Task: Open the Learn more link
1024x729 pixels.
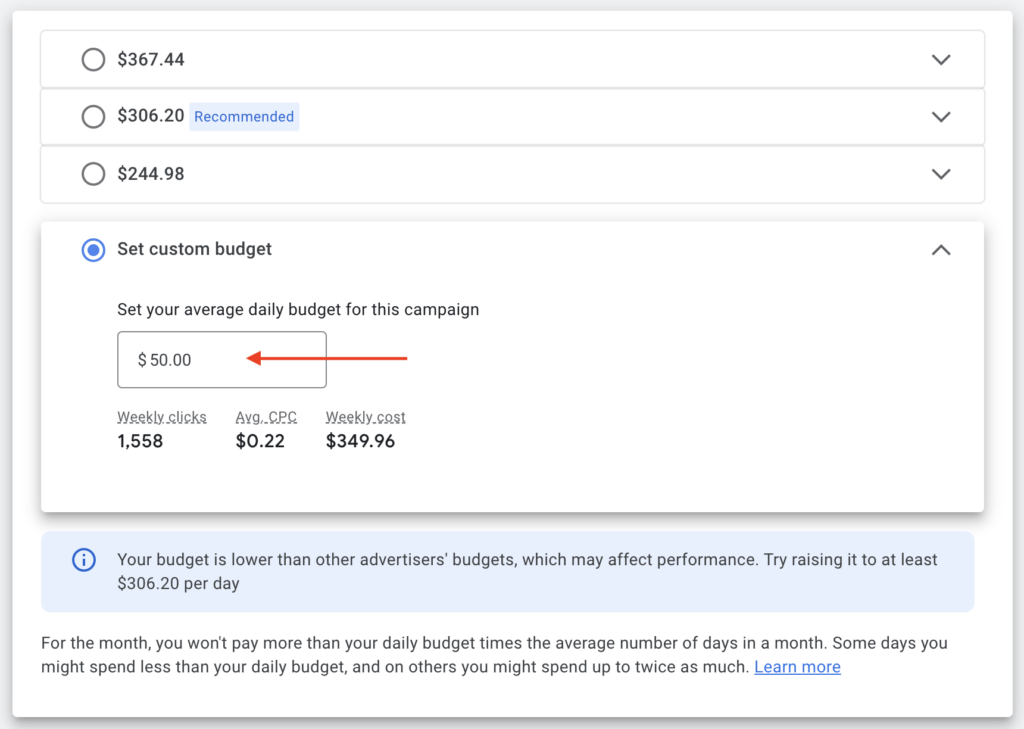Action: click(797, 666)
